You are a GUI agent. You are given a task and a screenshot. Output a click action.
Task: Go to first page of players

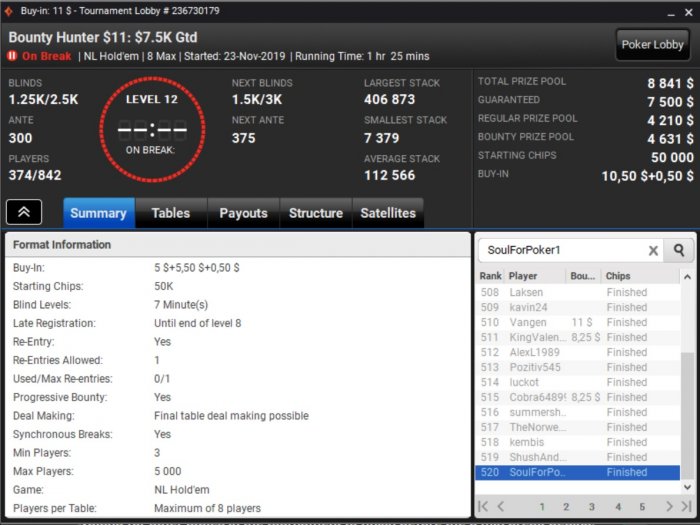point(483,506)
